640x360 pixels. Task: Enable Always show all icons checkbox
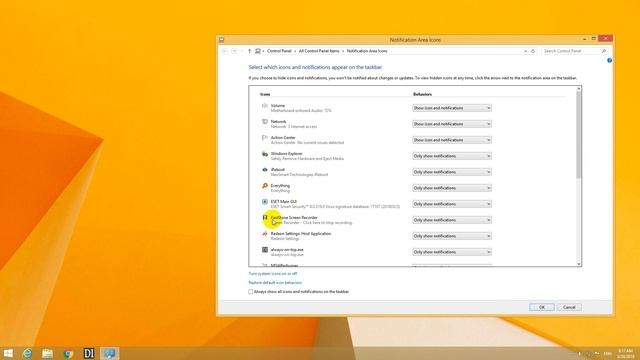[x=251, y=292]
